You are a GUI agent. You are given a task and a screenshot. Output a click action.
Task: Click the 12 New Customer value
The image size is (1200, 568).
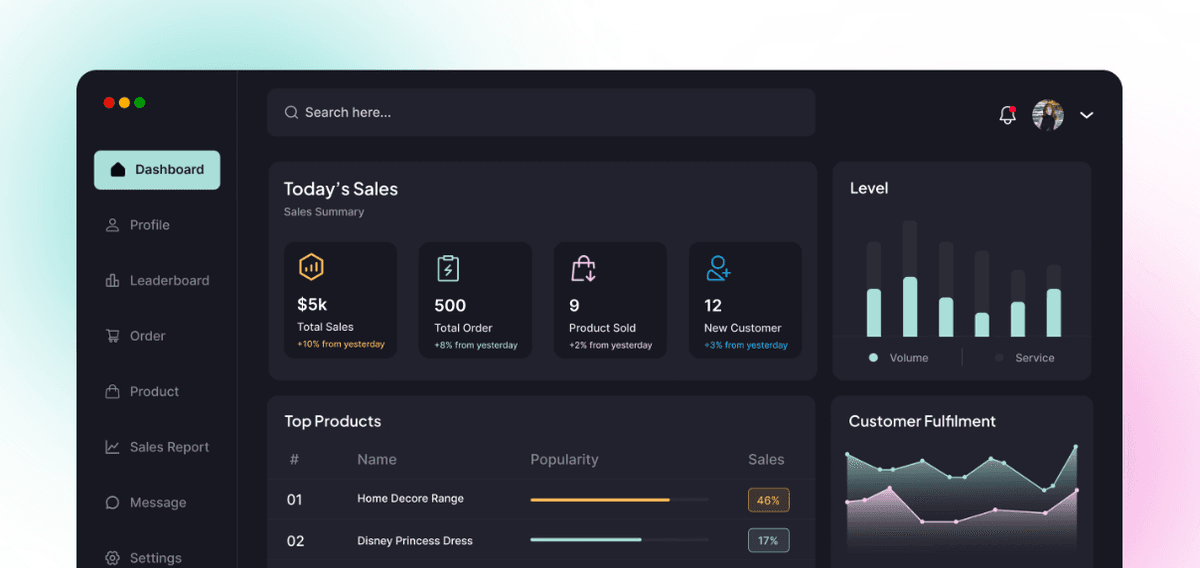click(713, 305)
